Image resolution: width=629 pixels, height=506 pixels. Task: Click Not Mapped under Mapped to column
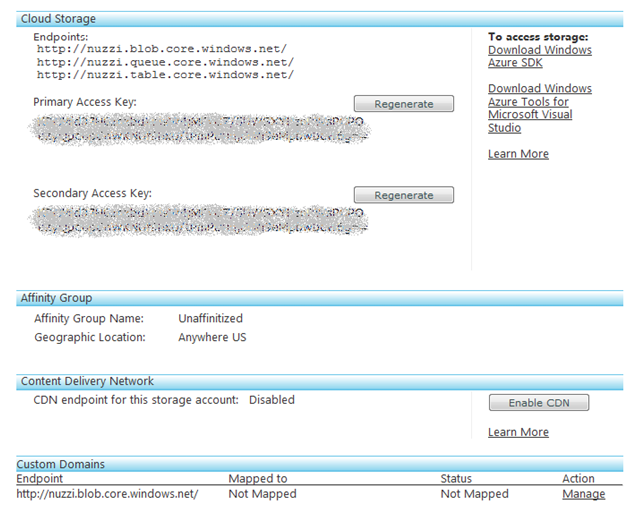pyautogui.click(x=262, y=494)
